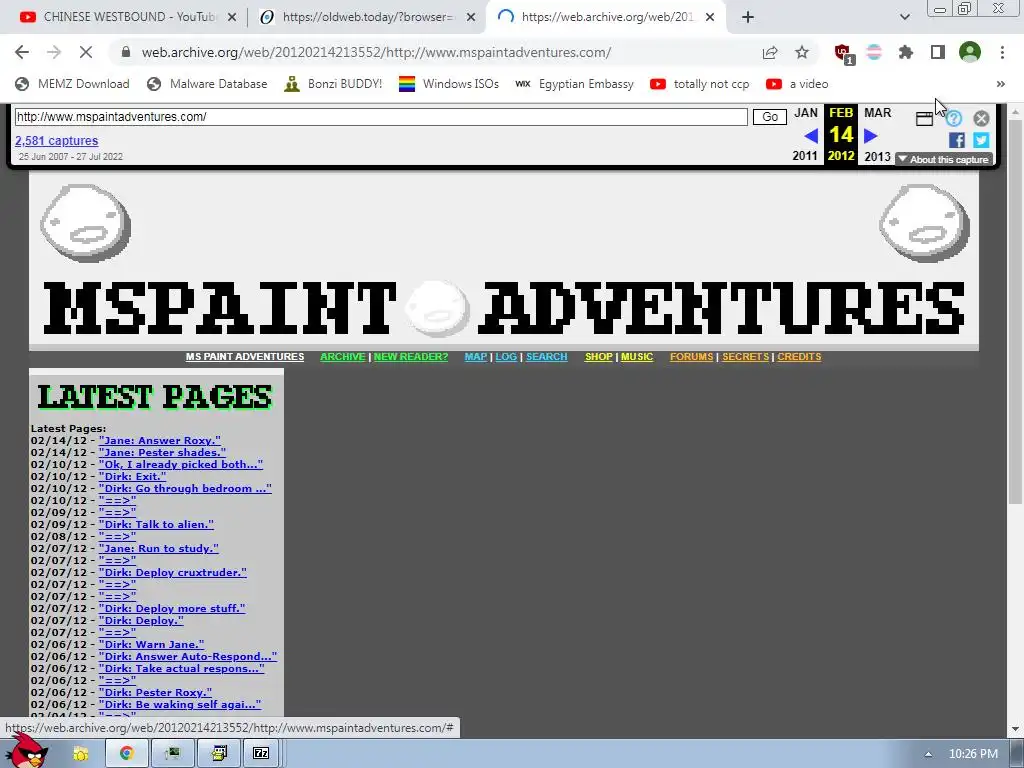Viewport: 1024px width, 768px height.
Task: Open 2,581 captures link
Action: [57, 140]
